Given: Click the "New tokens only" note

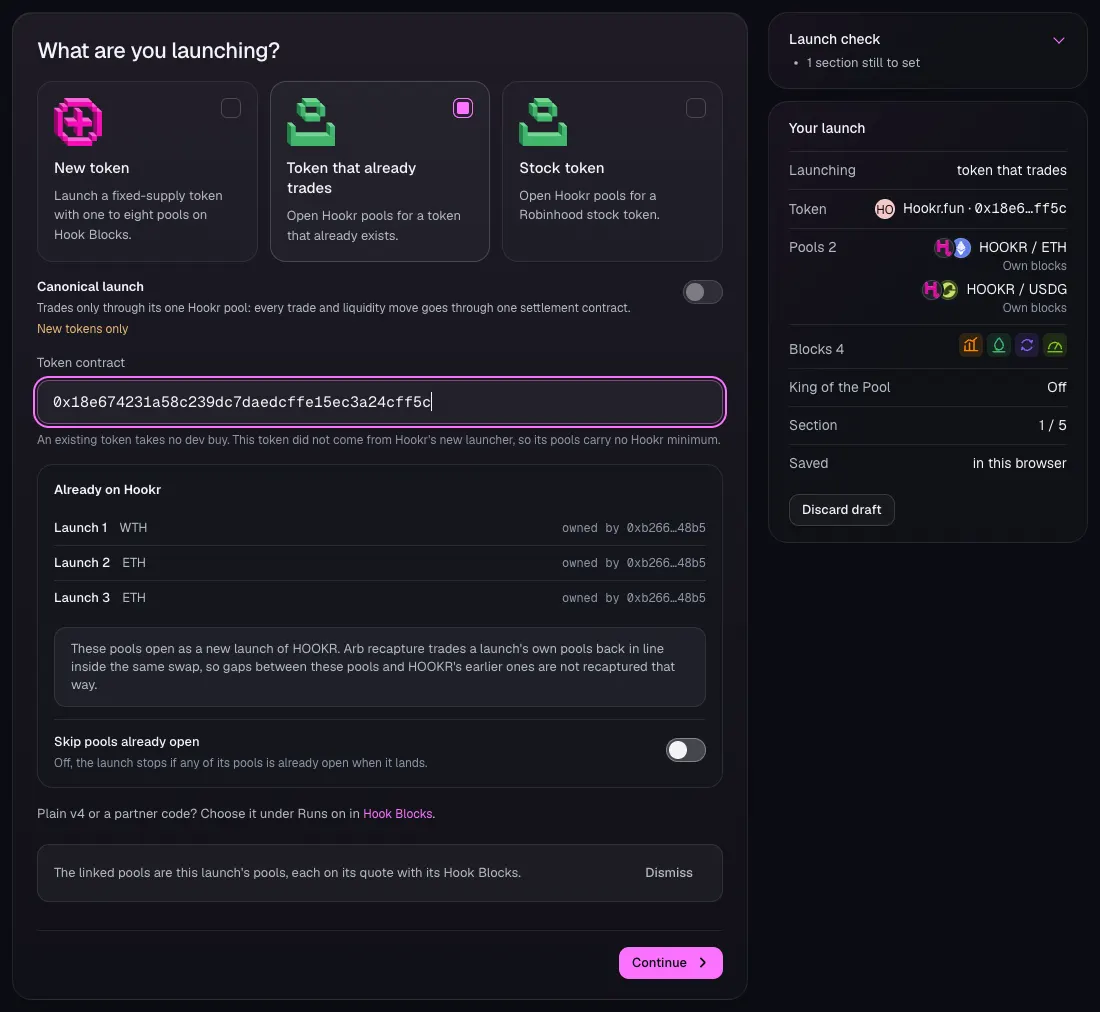Looking at the screenshot, I should tap(83, 329).
